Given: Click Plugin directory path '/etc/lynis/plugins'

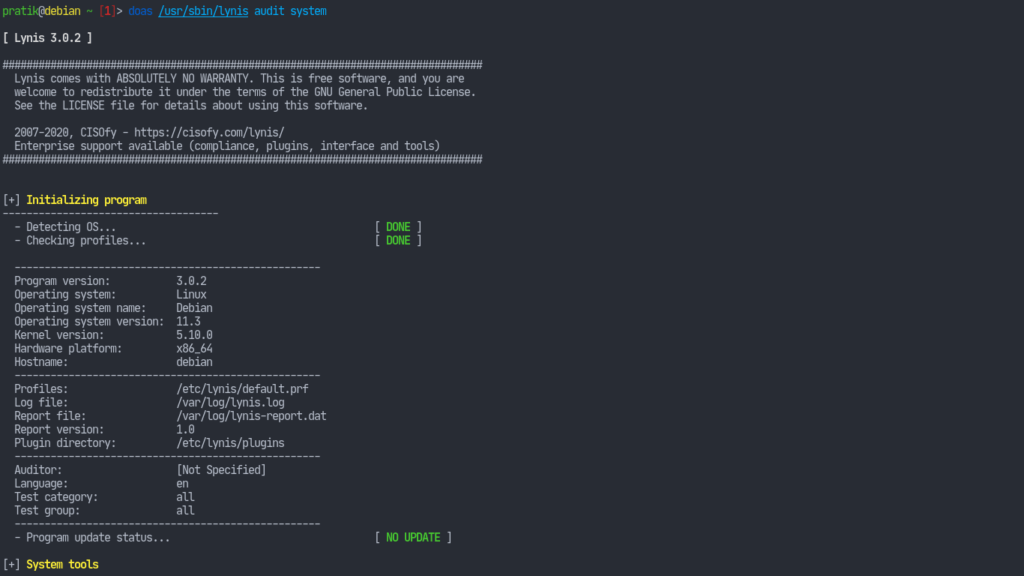Looking at the screenshot, I should [231, 443].
